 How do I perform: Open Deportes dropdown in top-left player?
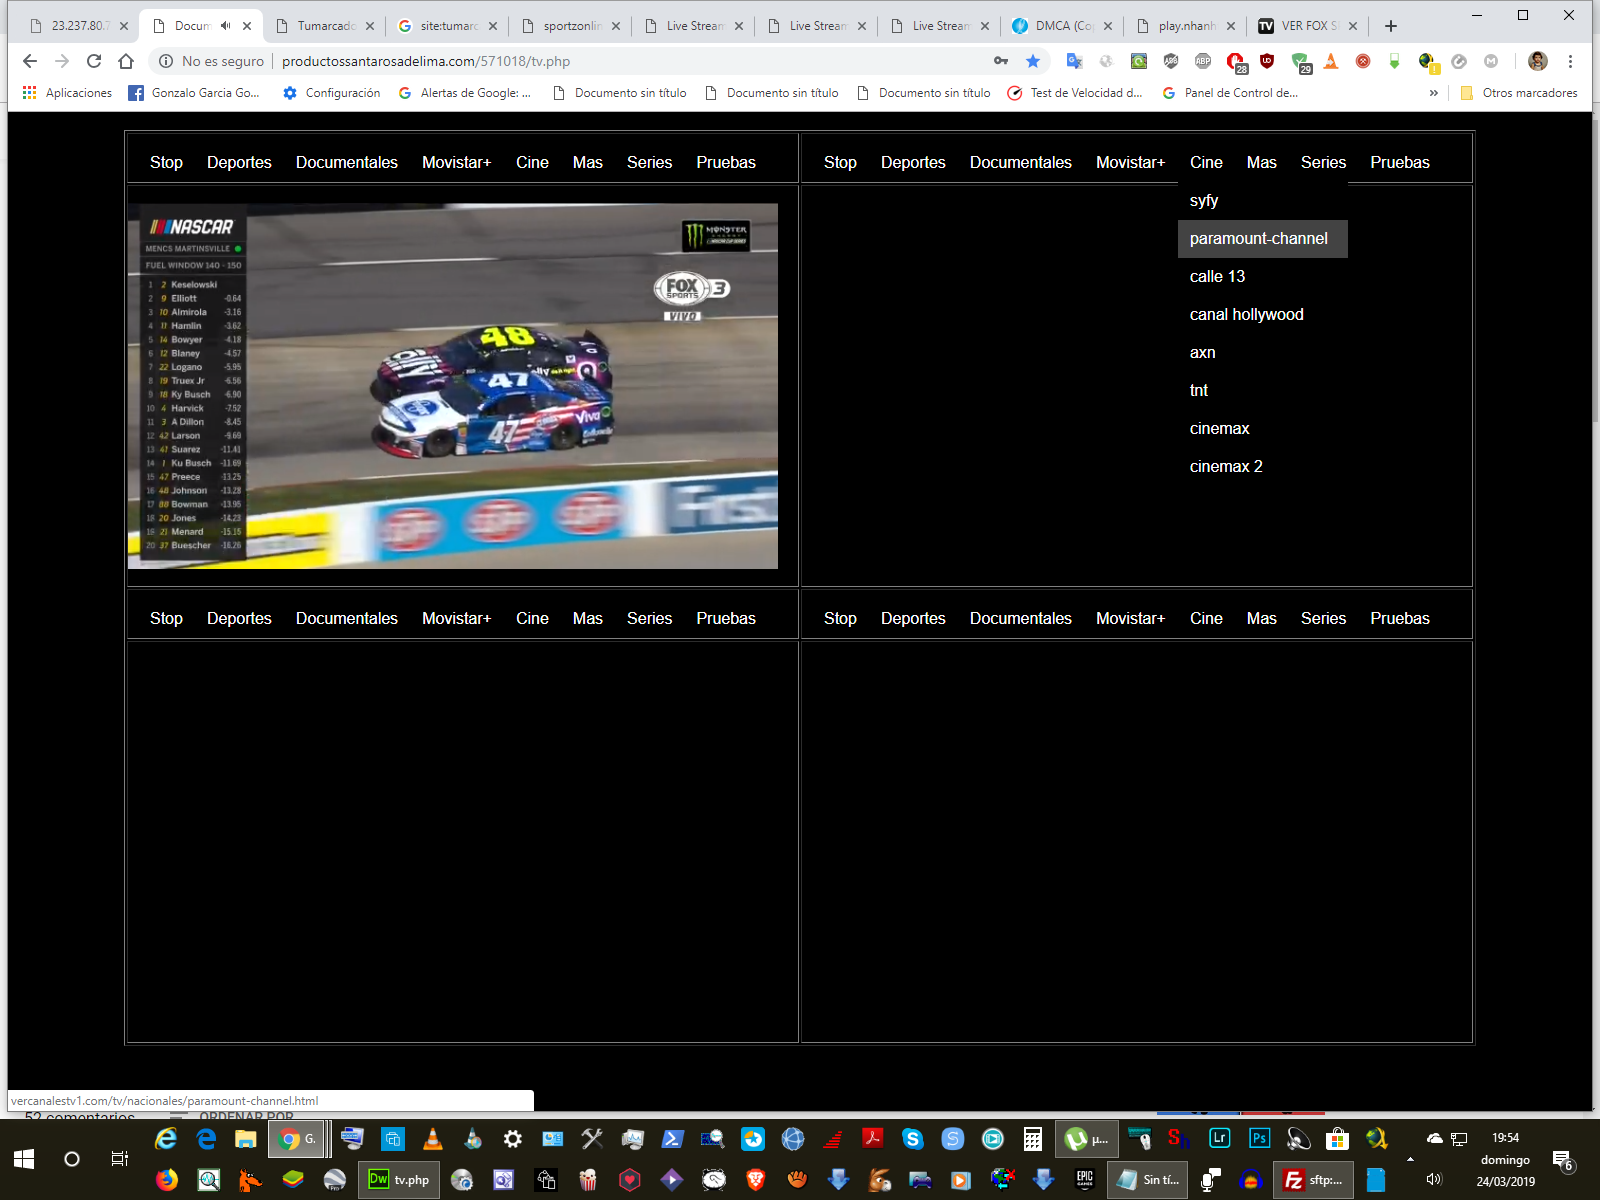[x=239, y=162]
